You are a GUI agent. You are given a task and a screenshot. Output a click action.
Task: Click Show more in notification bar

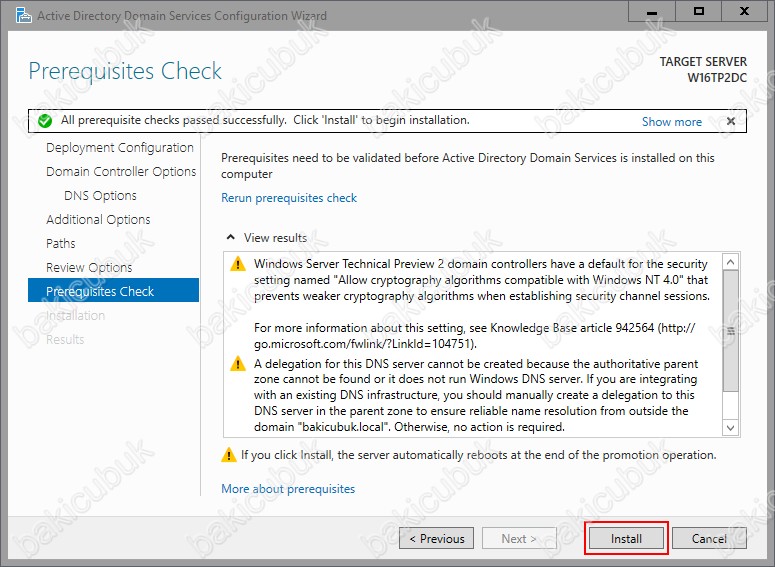click(671, 121)
